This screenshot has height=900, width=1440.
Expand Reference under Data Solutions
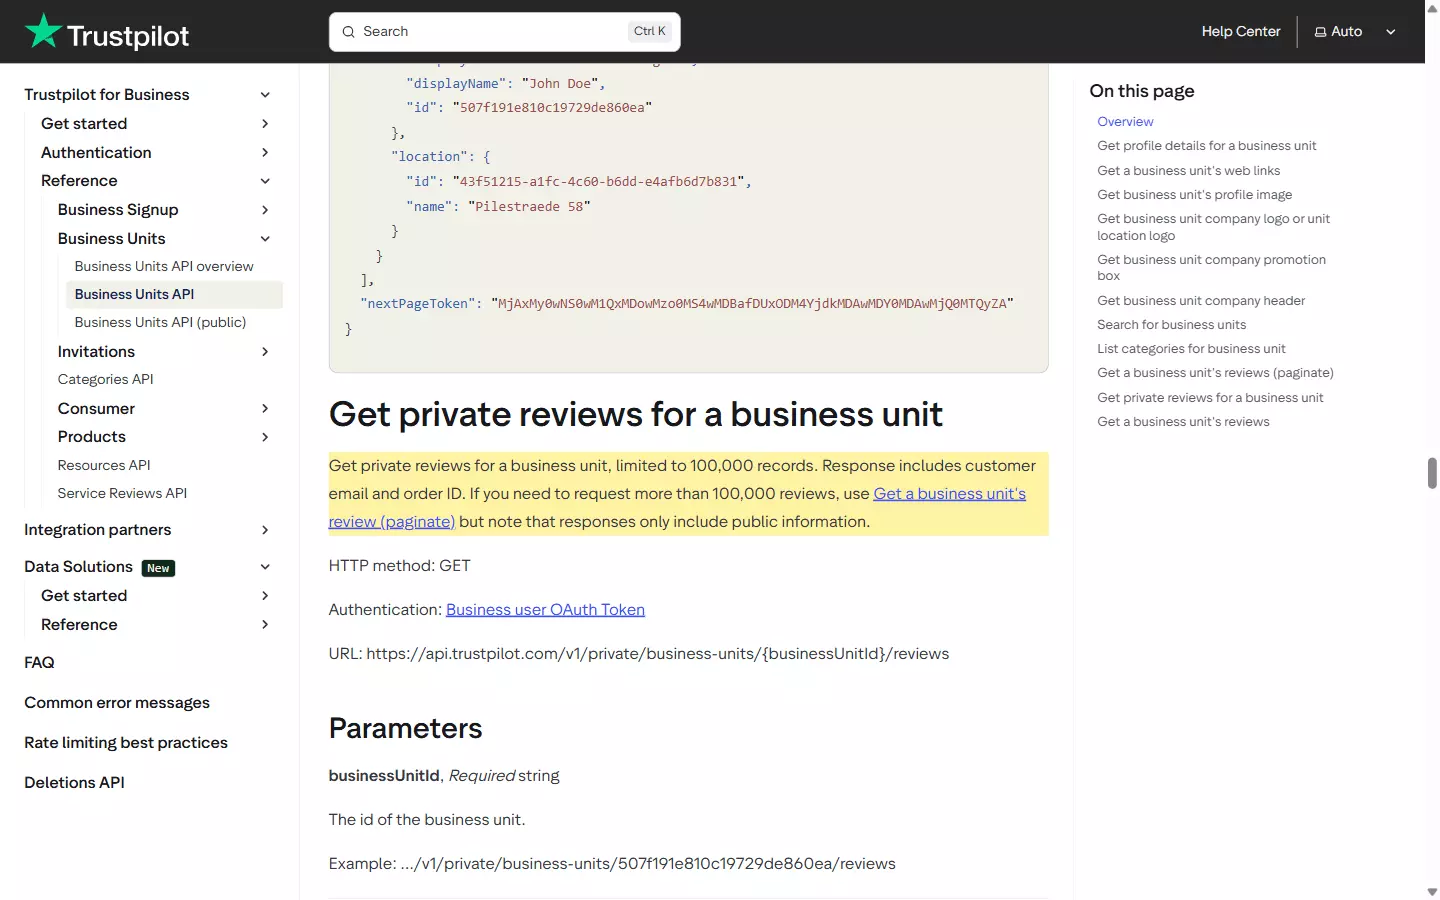[x=265, y=625]
